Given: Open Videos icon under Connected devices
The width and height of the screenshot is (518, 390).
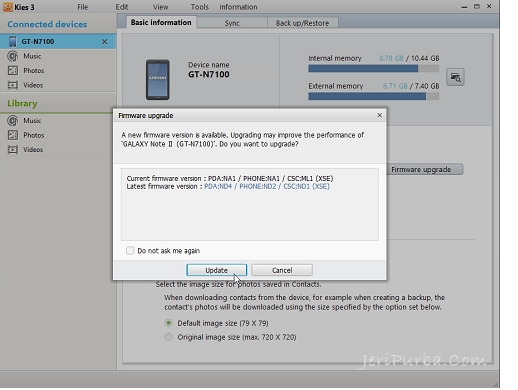Looking at the screenshot, I should 13,85.
